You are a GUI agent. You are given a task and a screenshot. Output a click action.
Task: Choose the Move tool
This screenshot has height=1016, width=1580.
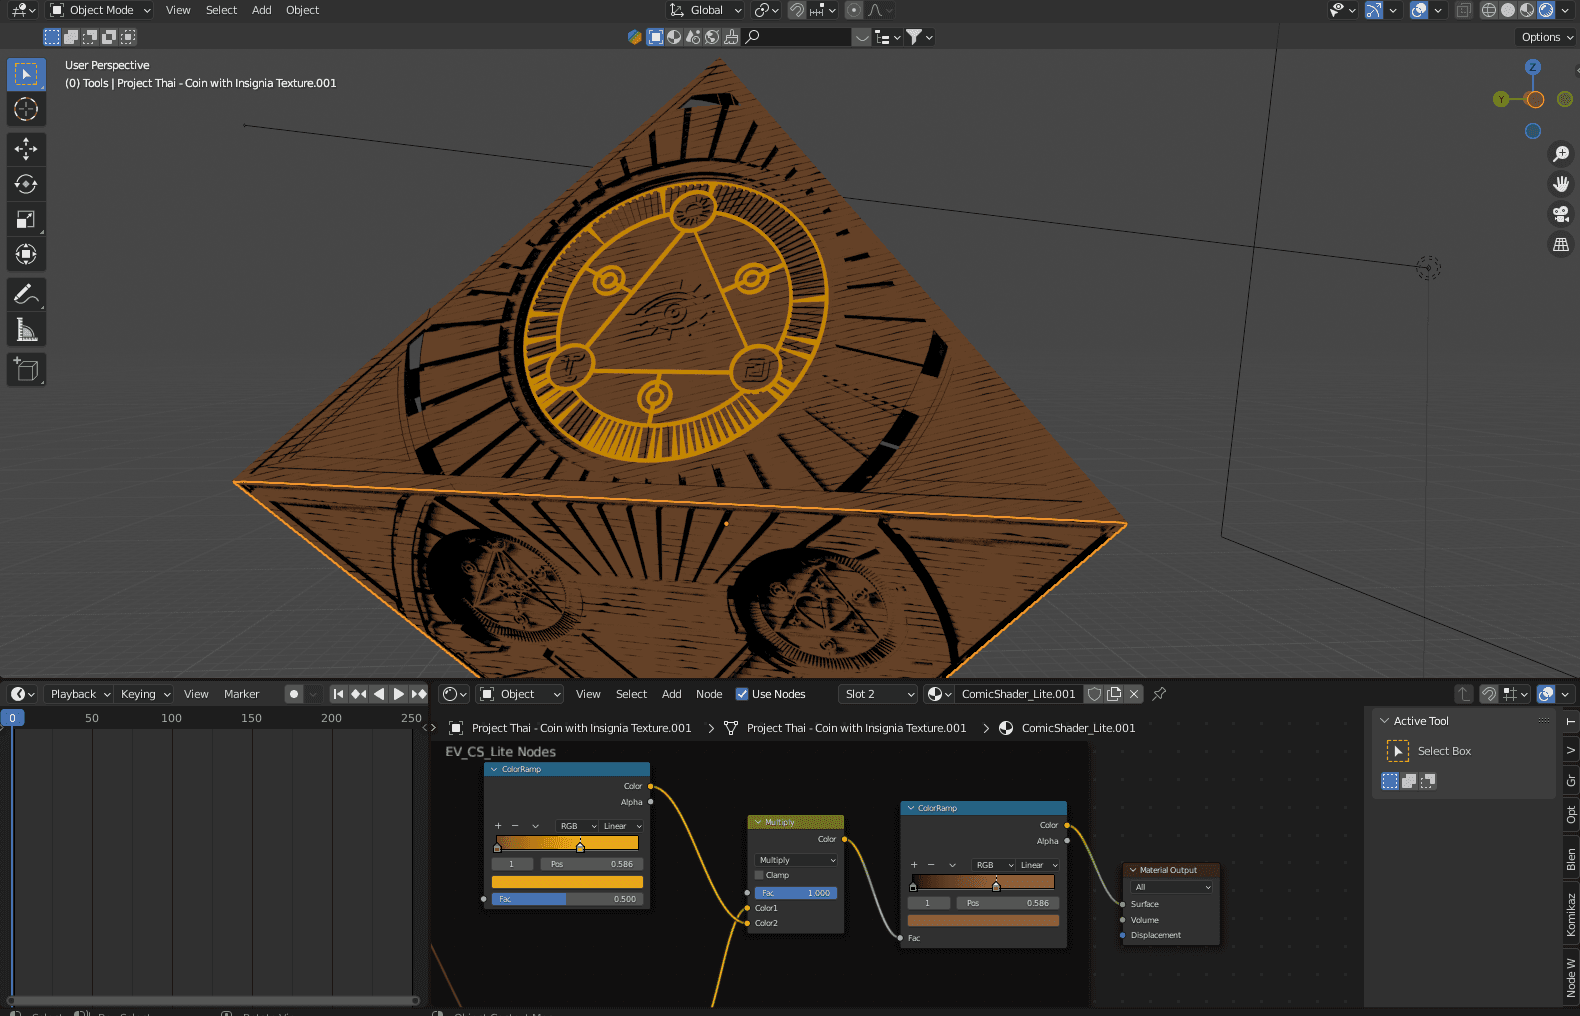[26, 149]
